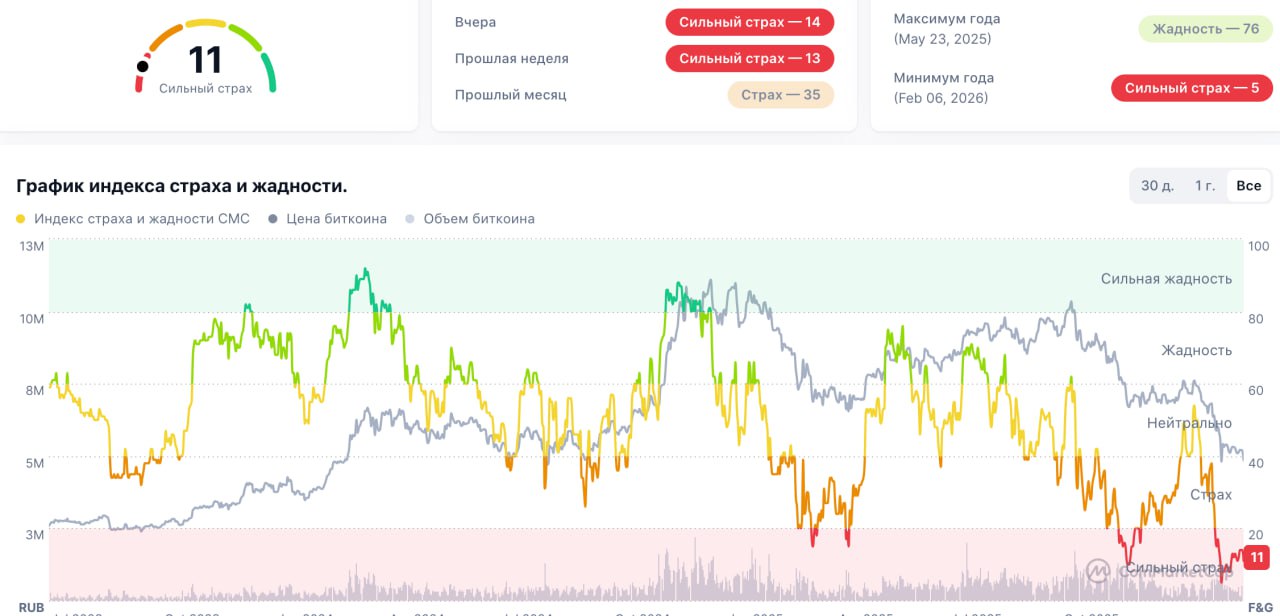Click last week's "Сильный страх — 13" badge

tap(749, 58)
